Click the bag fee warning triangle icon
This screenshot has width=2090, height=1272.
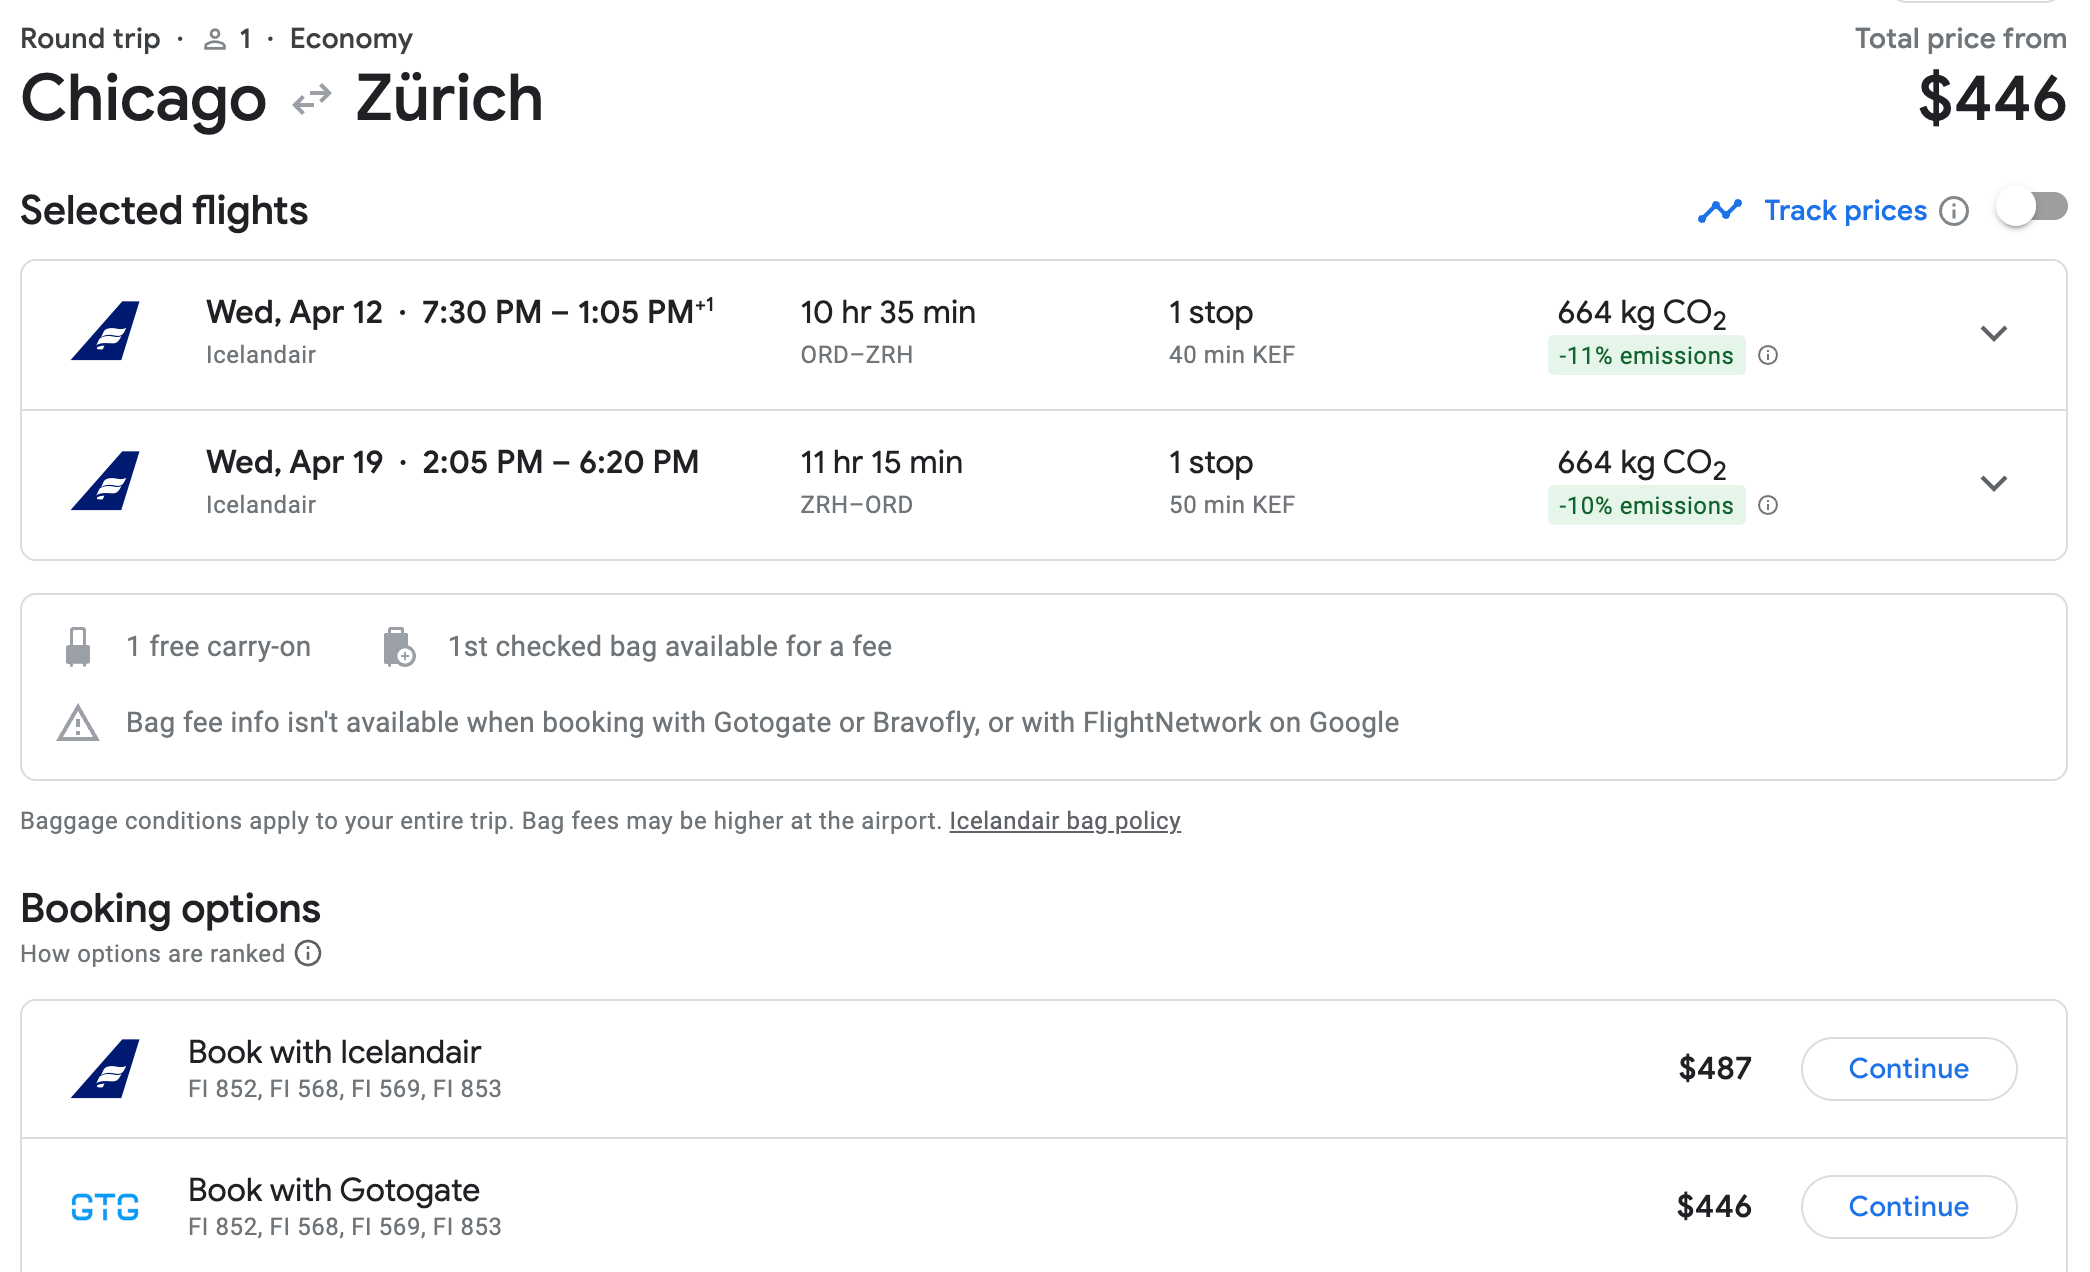pyautogui.click(x=78, y=723)
